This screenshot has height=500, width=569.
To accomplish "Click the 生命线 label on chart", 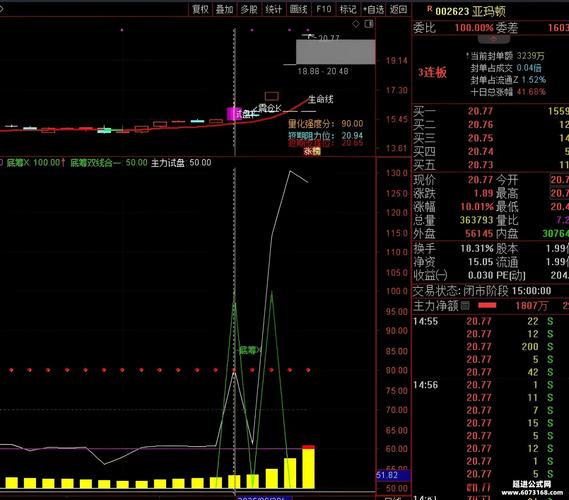I will point(321,99).
